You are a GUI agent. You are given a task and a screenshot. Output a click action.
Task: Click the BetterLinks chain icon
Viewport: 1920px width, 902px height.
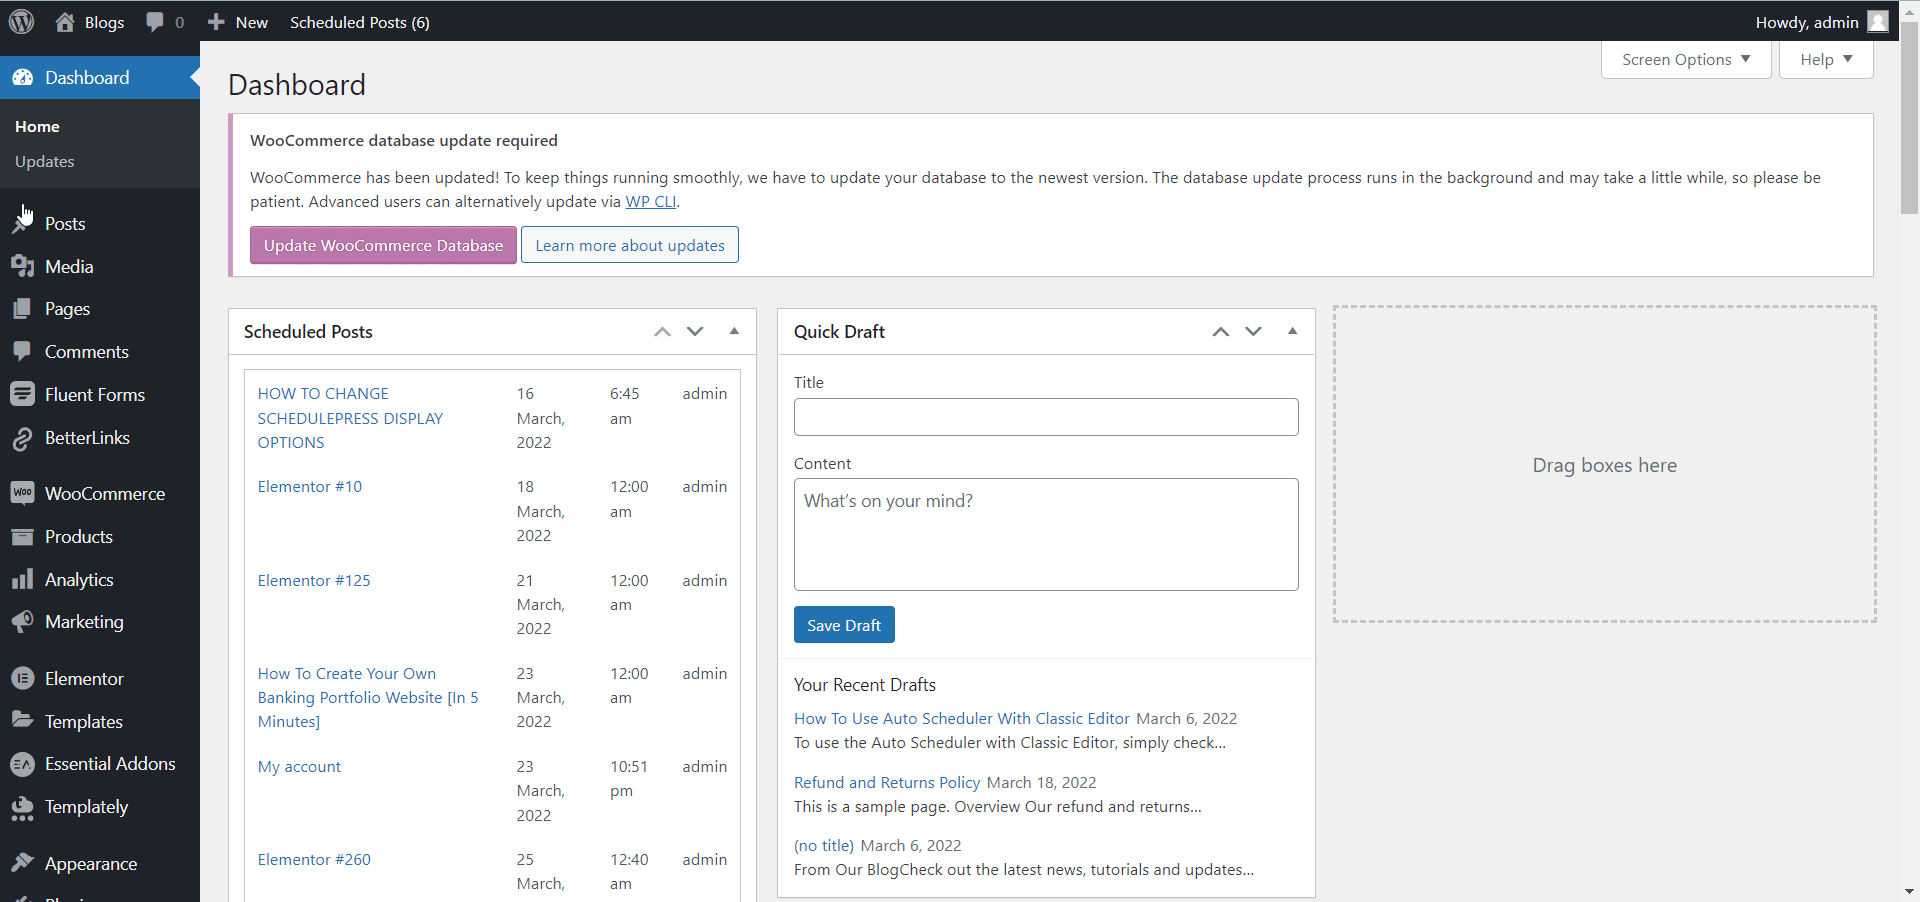23,438
